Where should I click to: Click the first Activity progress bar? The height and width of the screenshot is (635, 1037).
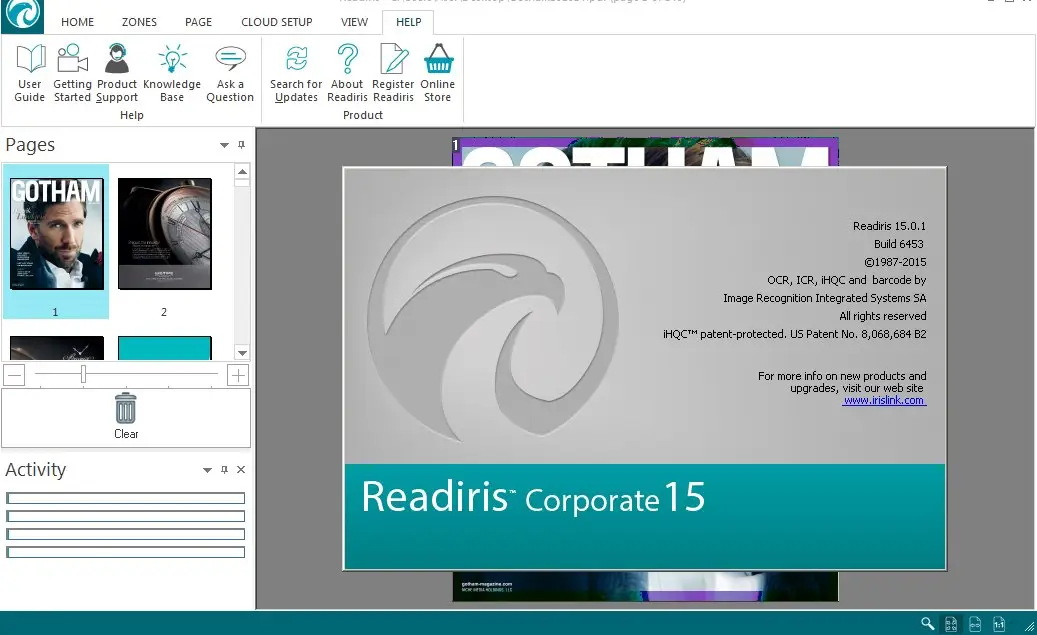(126, 498)
